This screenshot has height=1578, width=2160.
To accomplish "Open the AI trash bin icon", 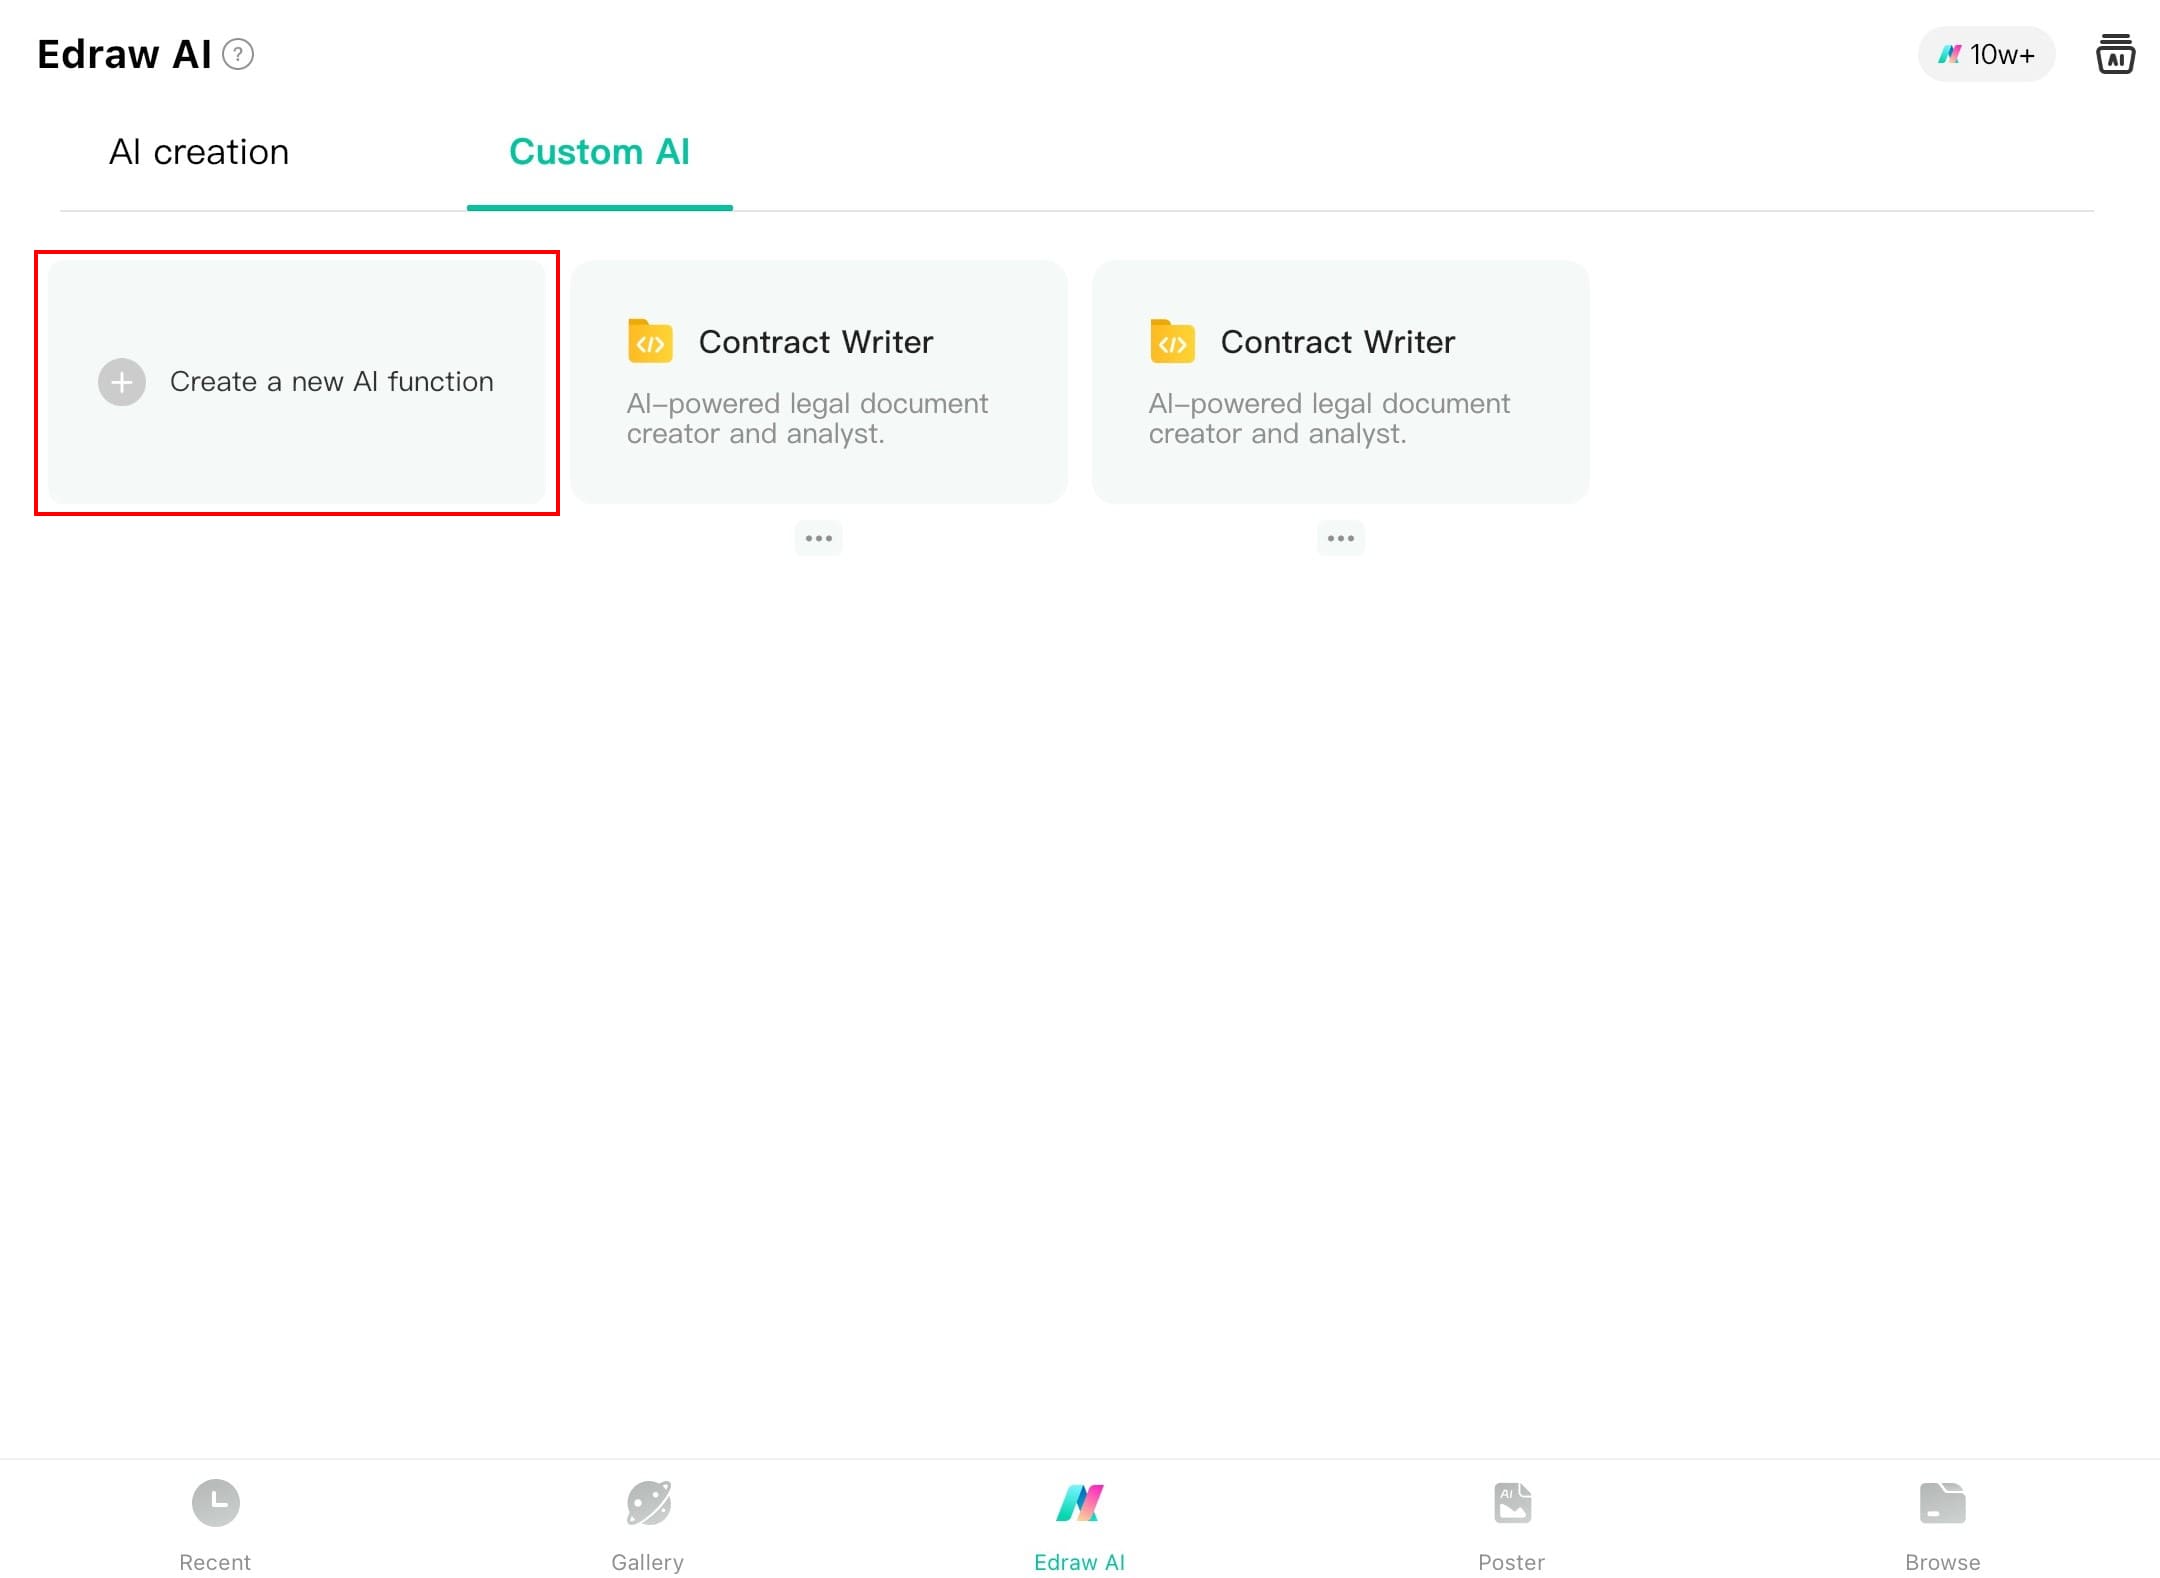I will click(2115, 54).
